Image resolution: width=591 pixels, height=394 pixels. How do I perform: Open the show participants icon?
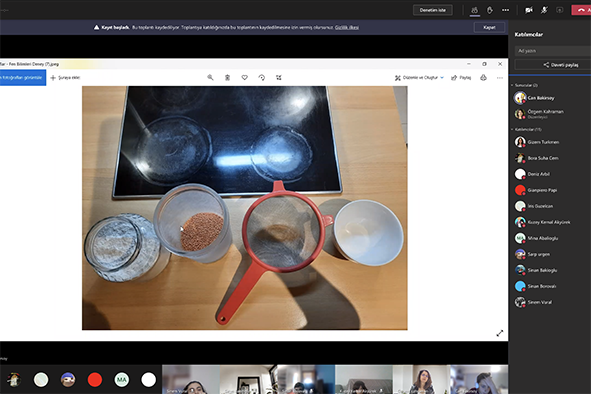point(475,10)
